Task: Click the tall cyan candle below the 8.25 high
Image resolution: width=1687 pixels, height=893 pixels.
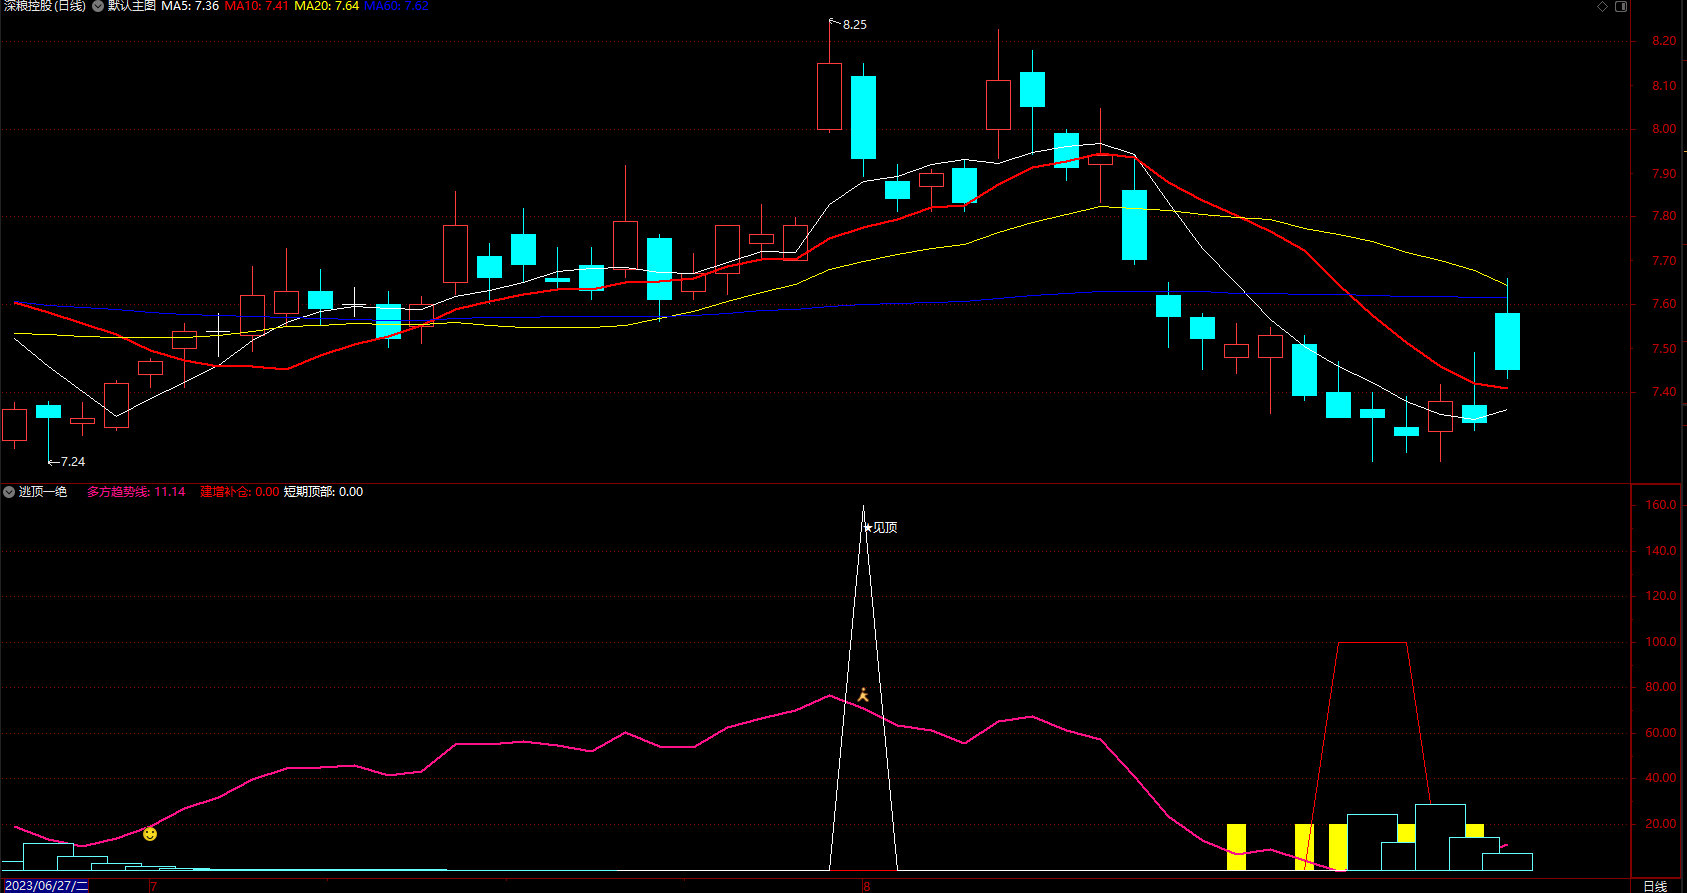Action: click(863, 117)
